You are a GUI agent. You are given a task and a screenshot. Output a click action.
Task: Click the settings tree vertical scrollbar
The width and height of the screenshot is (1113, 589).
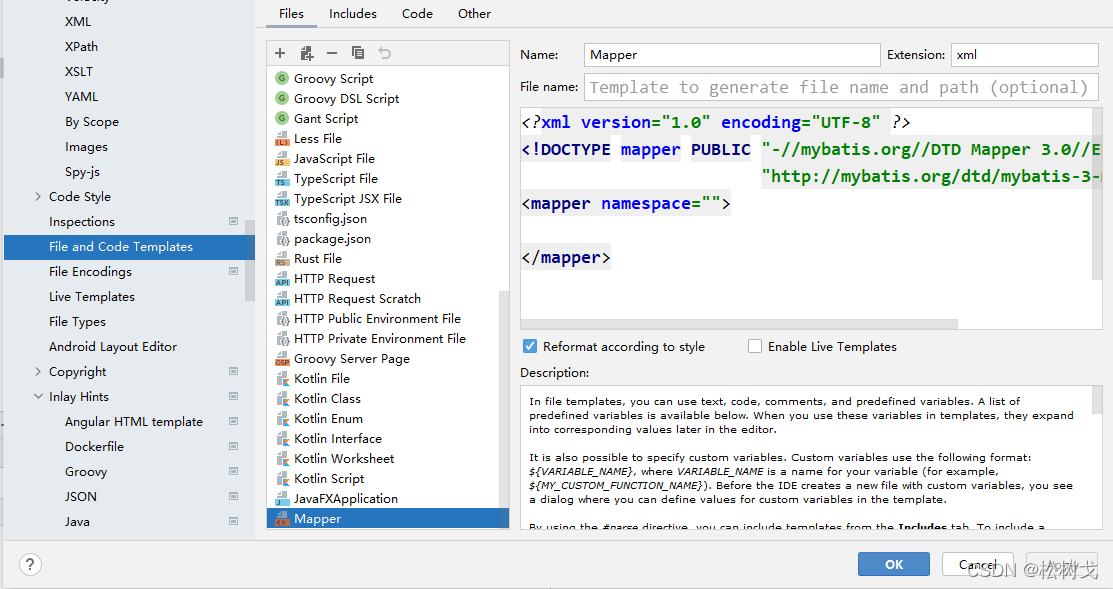[250, 260]
